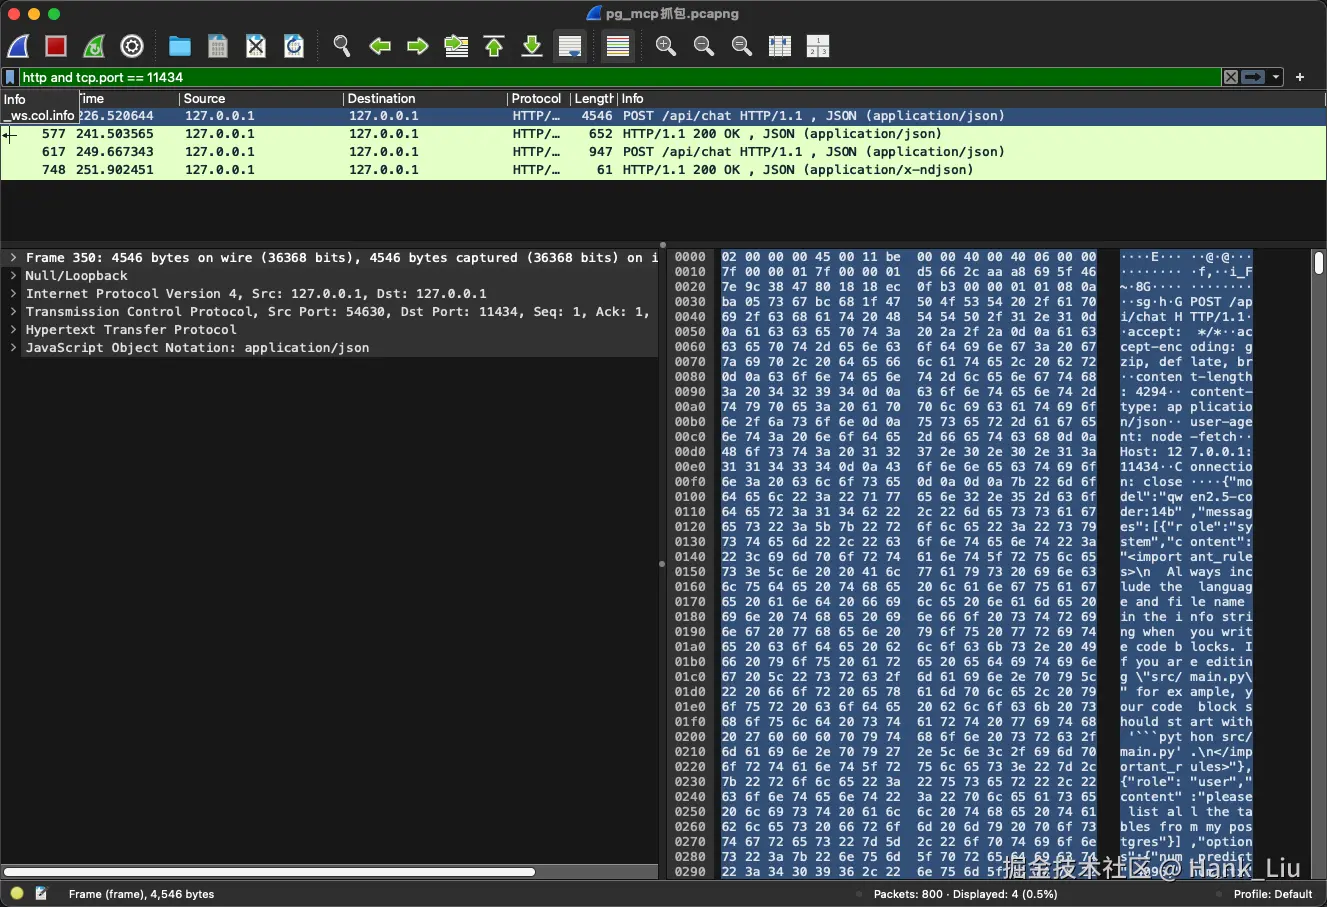Screen dimensions: 1327x907
Task: Click time value 249.667343
Action: coord(115,152)
